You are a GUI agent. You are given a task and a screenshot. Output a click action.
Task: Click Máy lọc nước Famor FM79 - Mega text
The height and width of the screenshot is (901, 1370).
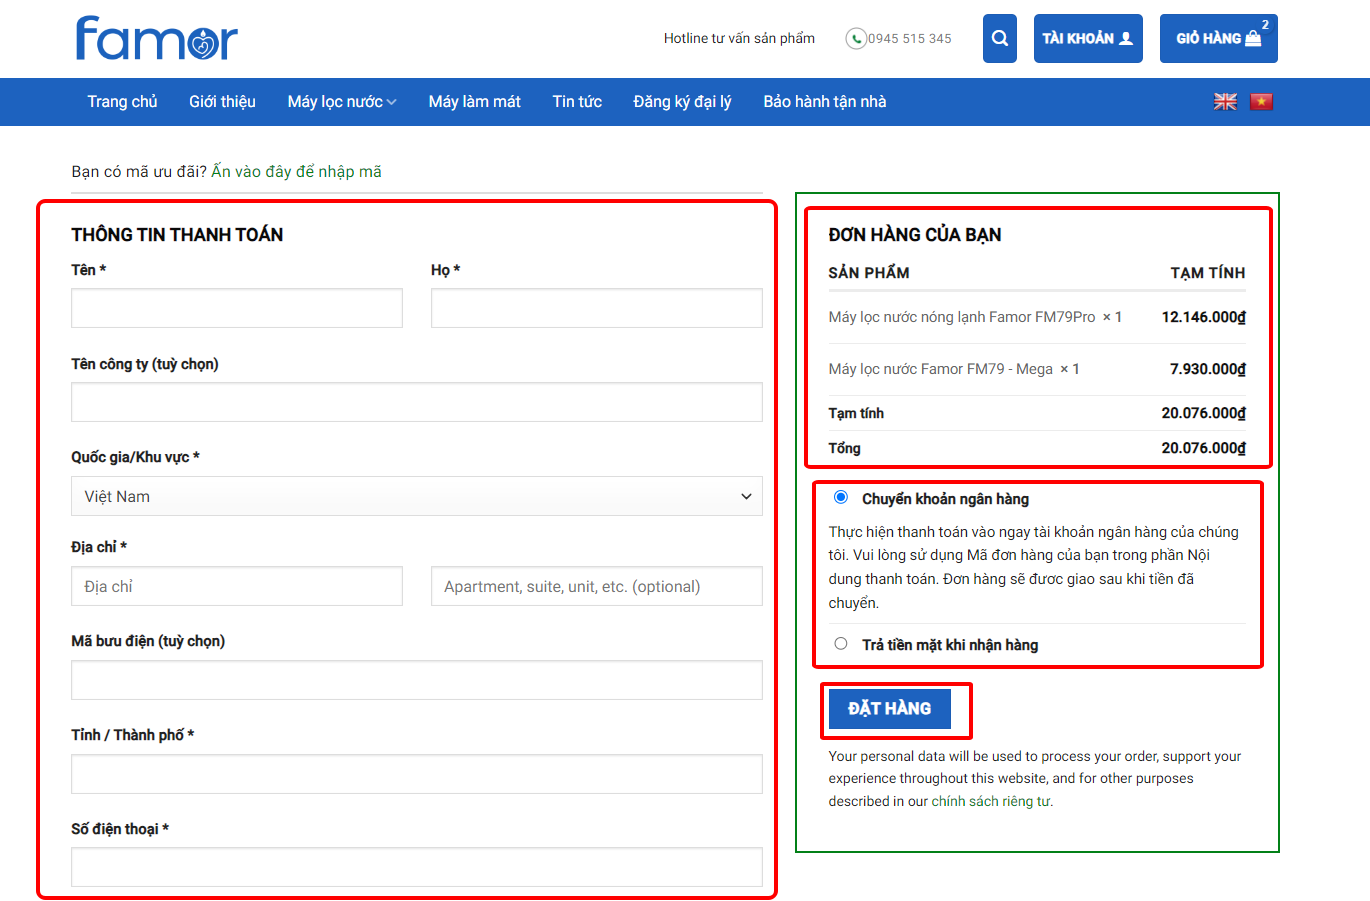point(941,369)
